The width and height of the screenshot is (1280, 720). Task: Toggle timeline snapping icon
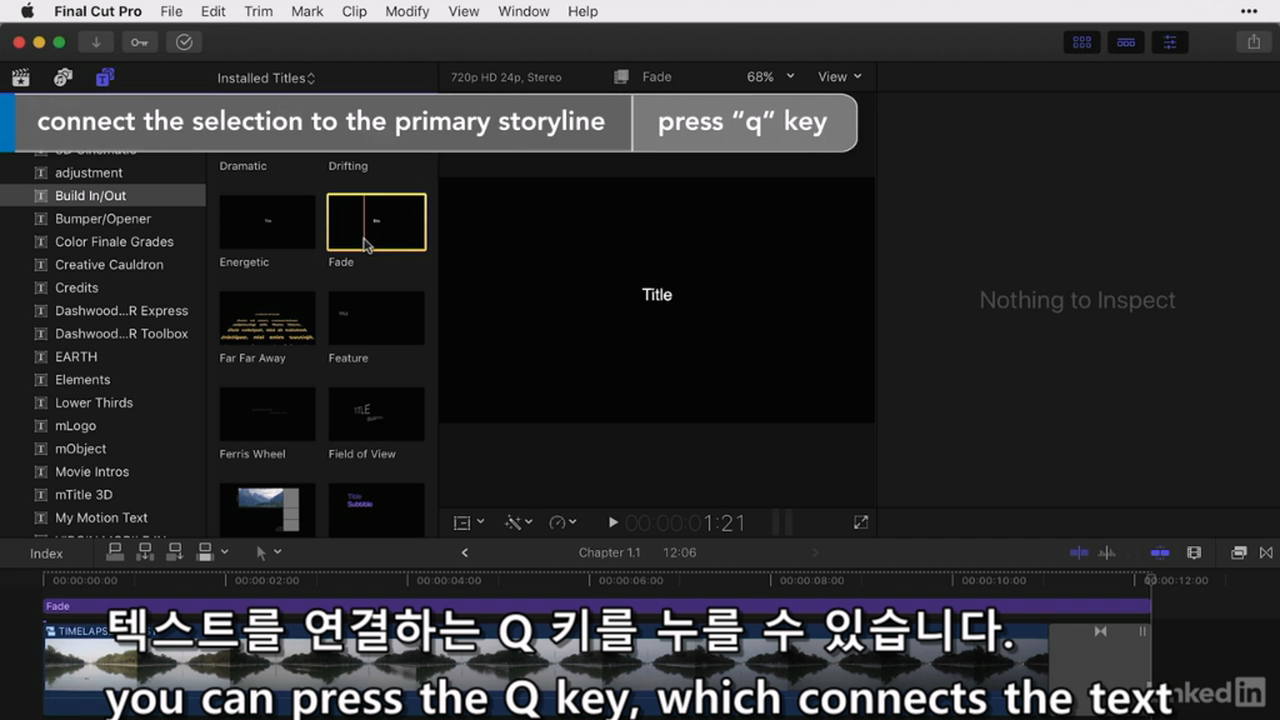1160,552
